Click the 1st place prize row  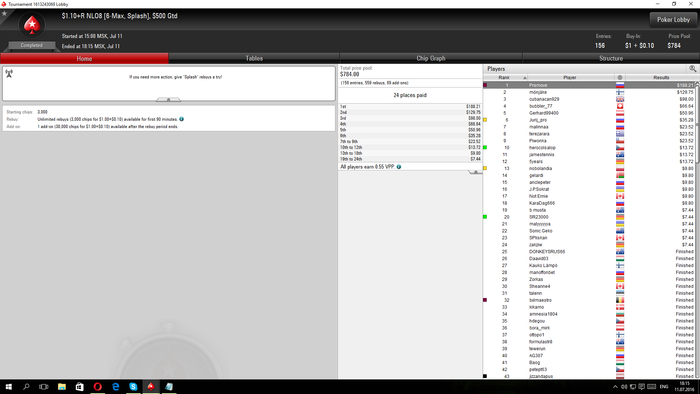click(x=410, y=107)
